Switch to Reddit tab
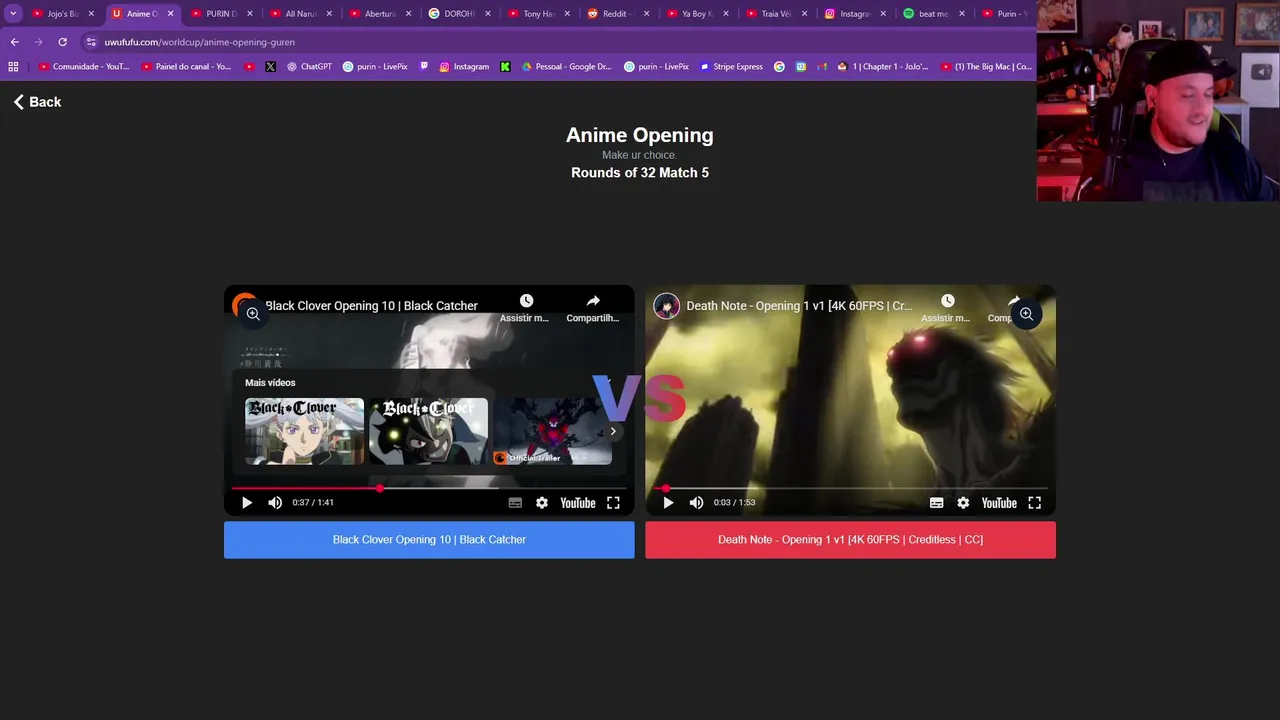The width and height of the screenshot is (1280, 720). [x=617, y=14]
